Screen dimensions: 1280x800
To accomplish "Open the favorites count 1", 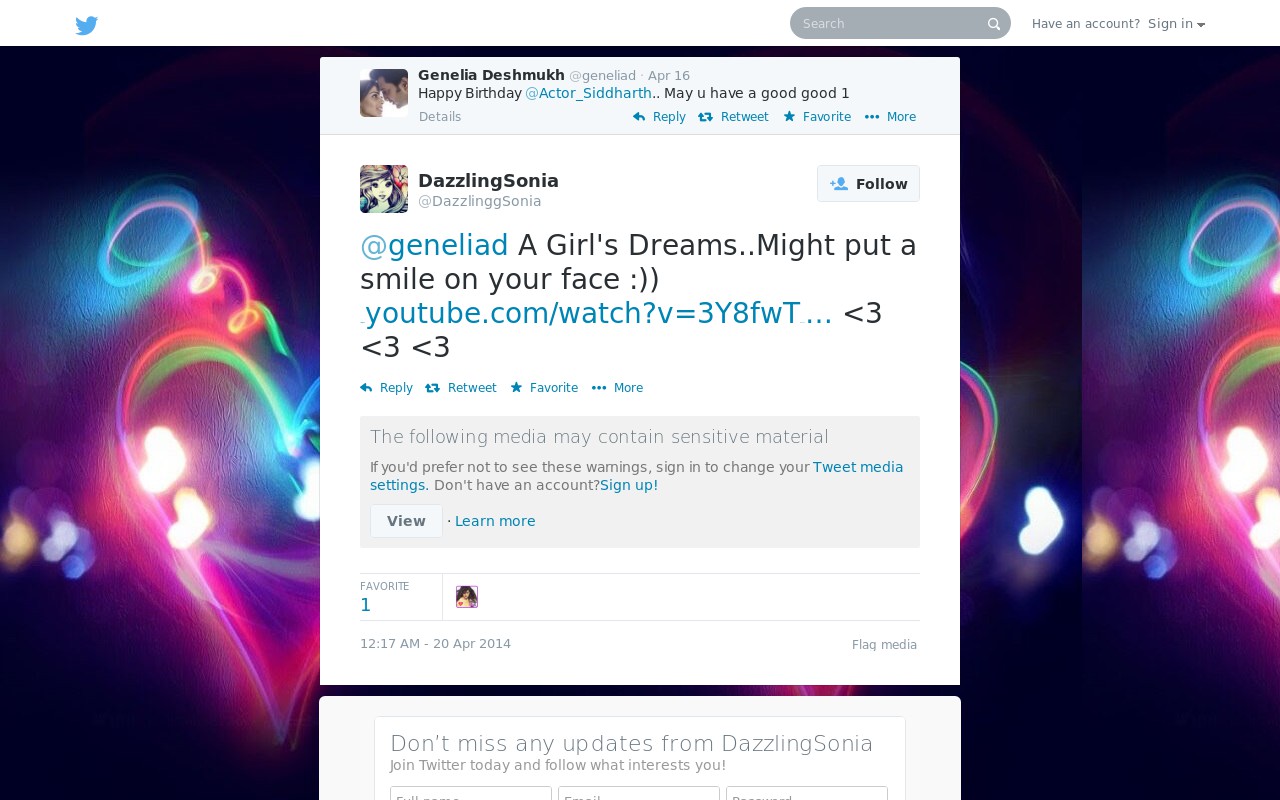I will point(366,605).
